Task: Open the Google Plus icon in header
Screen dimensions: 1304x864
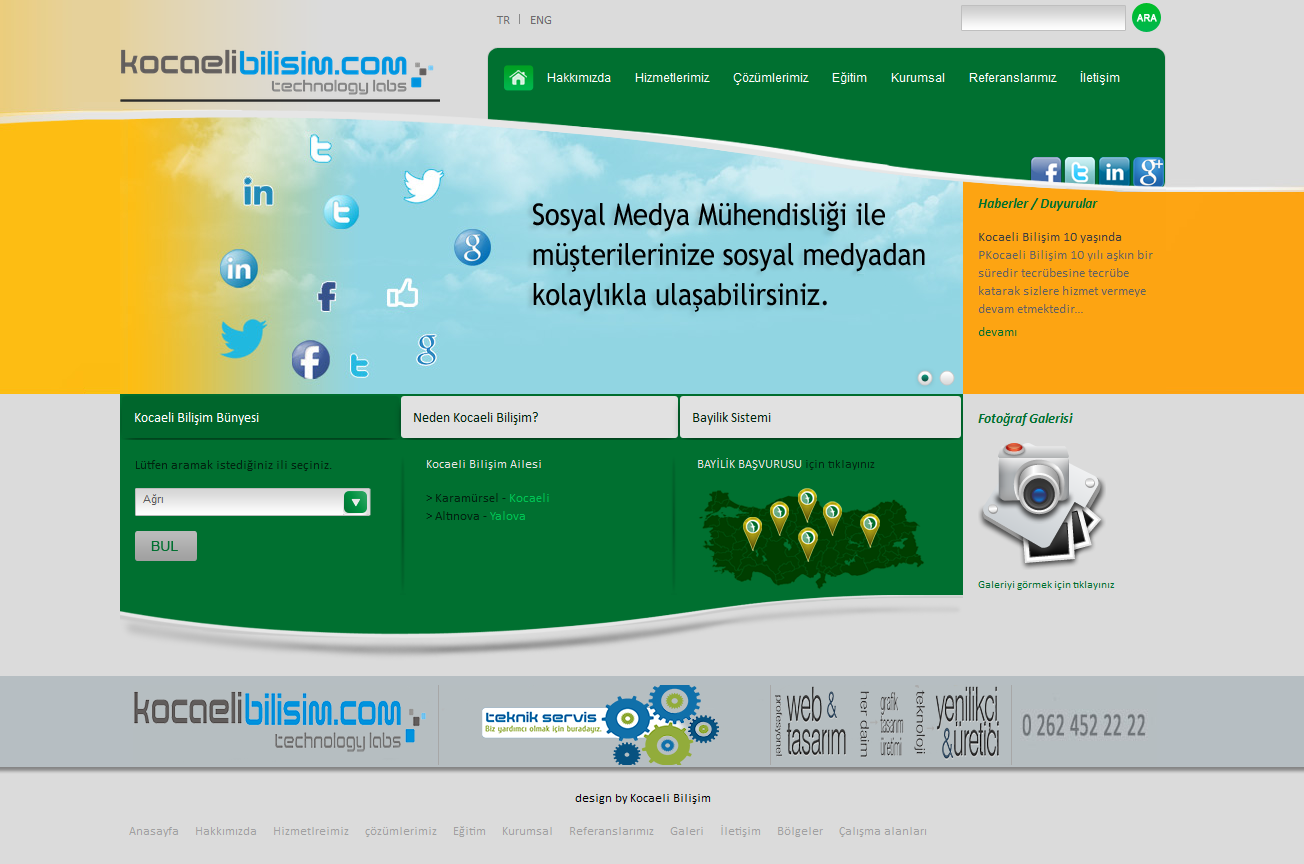Action: 1148,172
